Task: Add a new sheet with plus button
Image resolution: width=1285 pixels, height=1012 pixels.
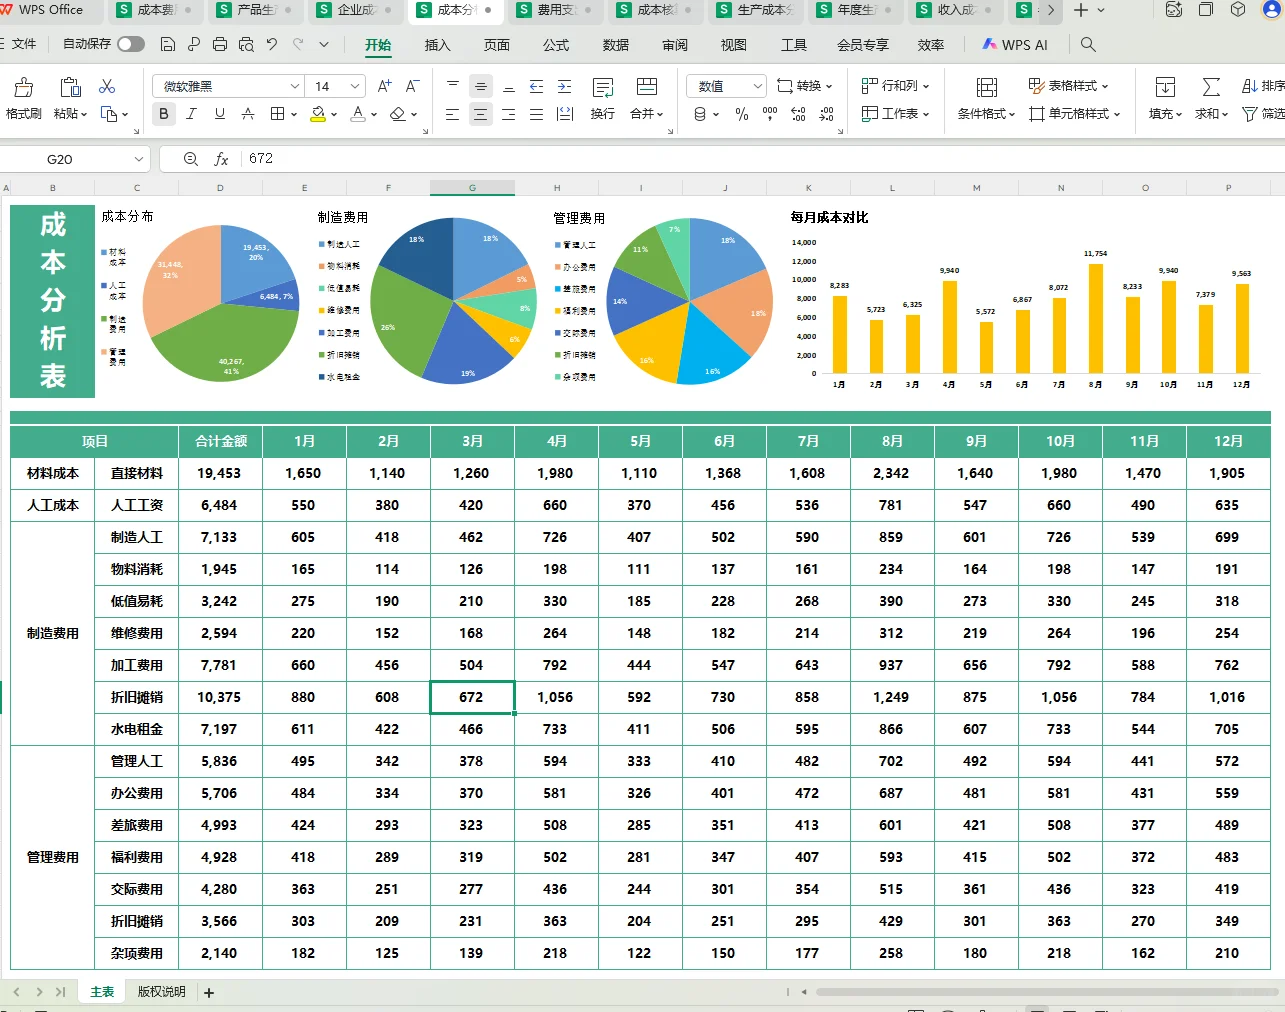Action: click(x=209, y=993)
